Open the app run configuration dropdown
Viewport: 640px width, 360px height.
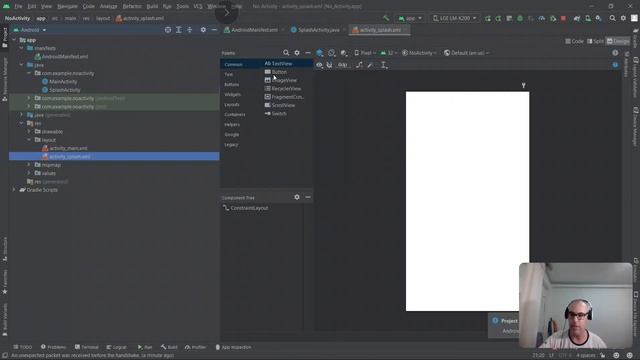pos(410,18)
